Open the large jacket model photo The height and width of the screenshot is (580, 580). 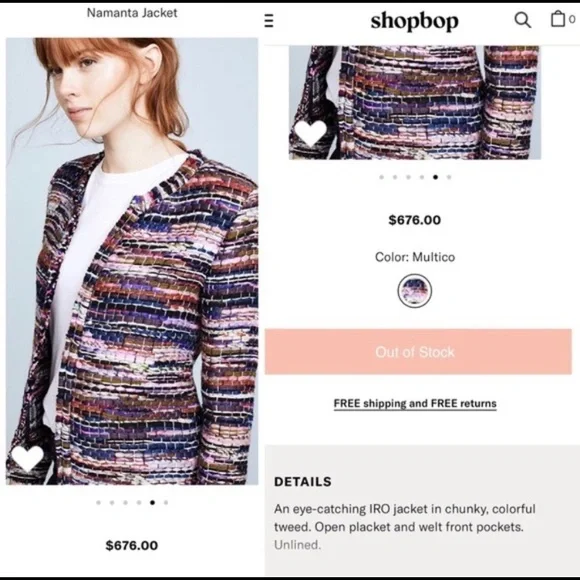tap(132, 261)
